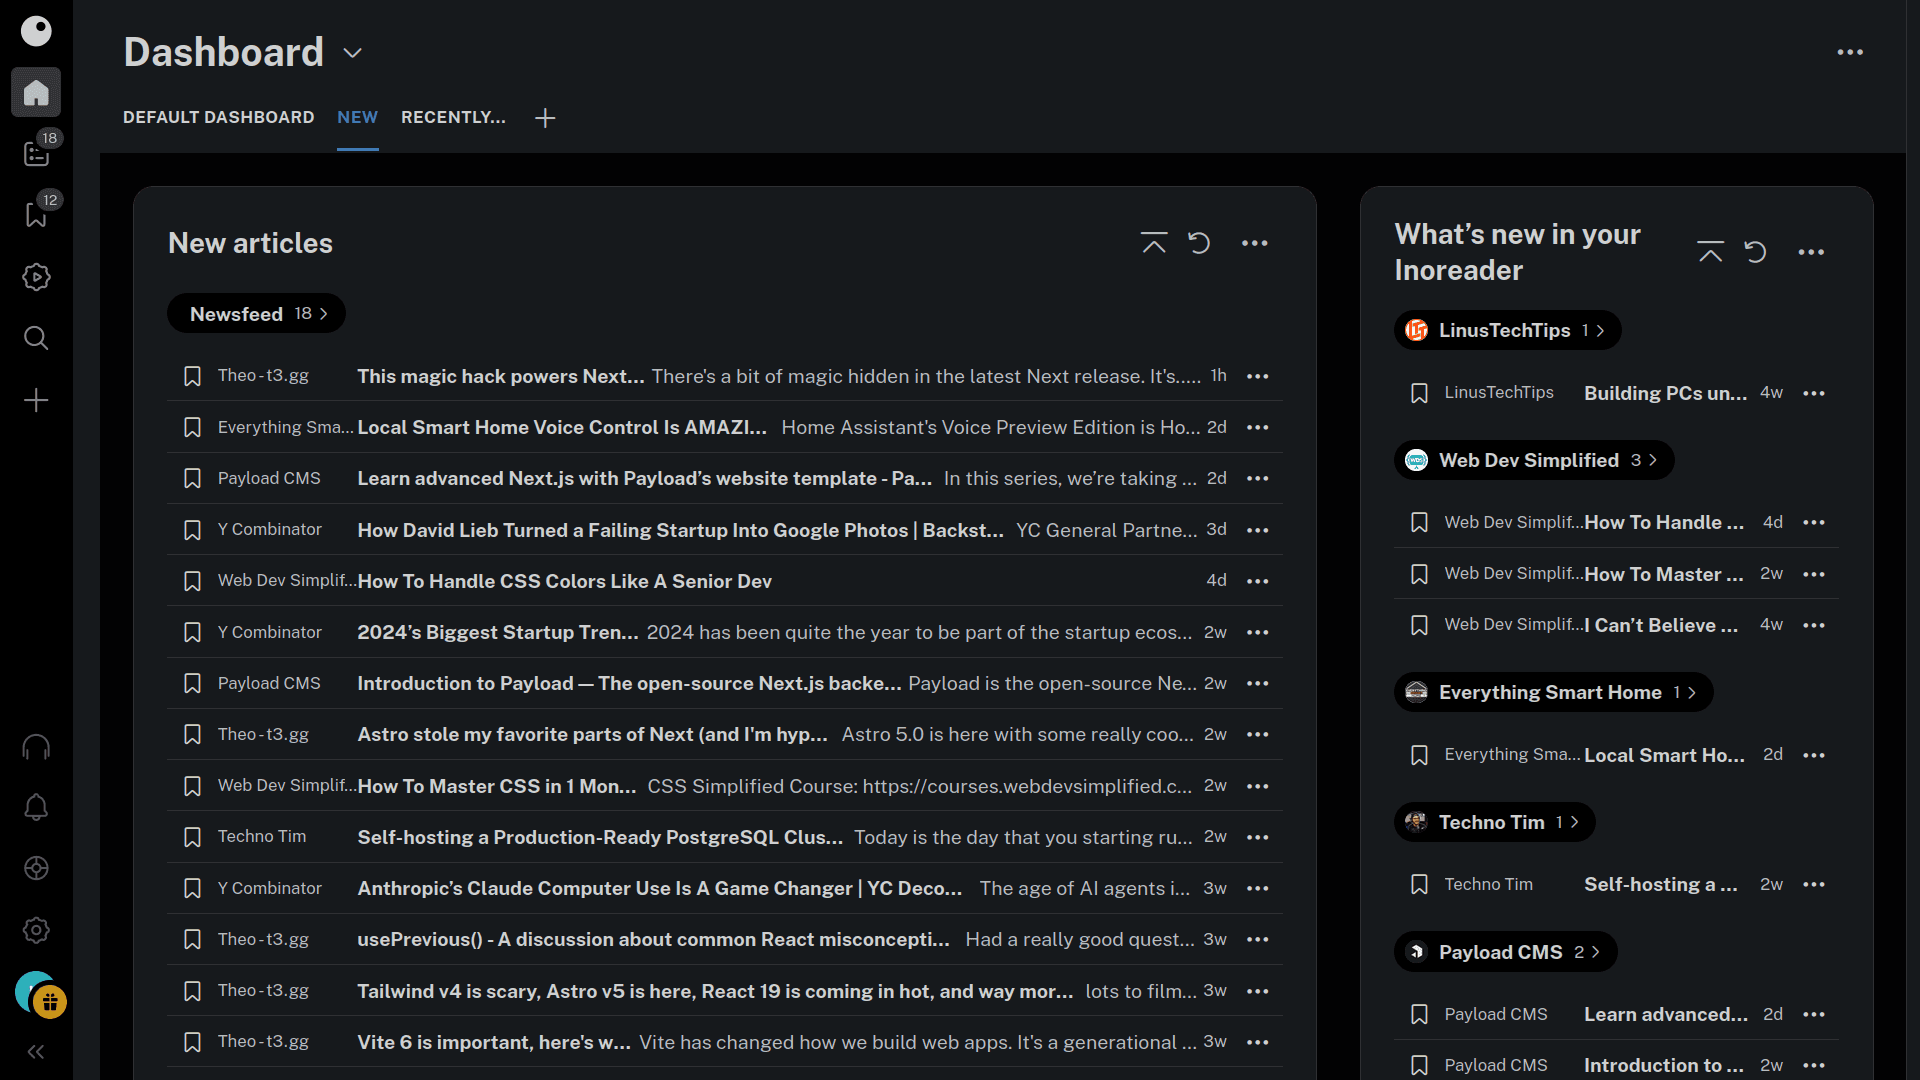Open 'Learn advanced...' in What's new widget

coord(1666,1014)
